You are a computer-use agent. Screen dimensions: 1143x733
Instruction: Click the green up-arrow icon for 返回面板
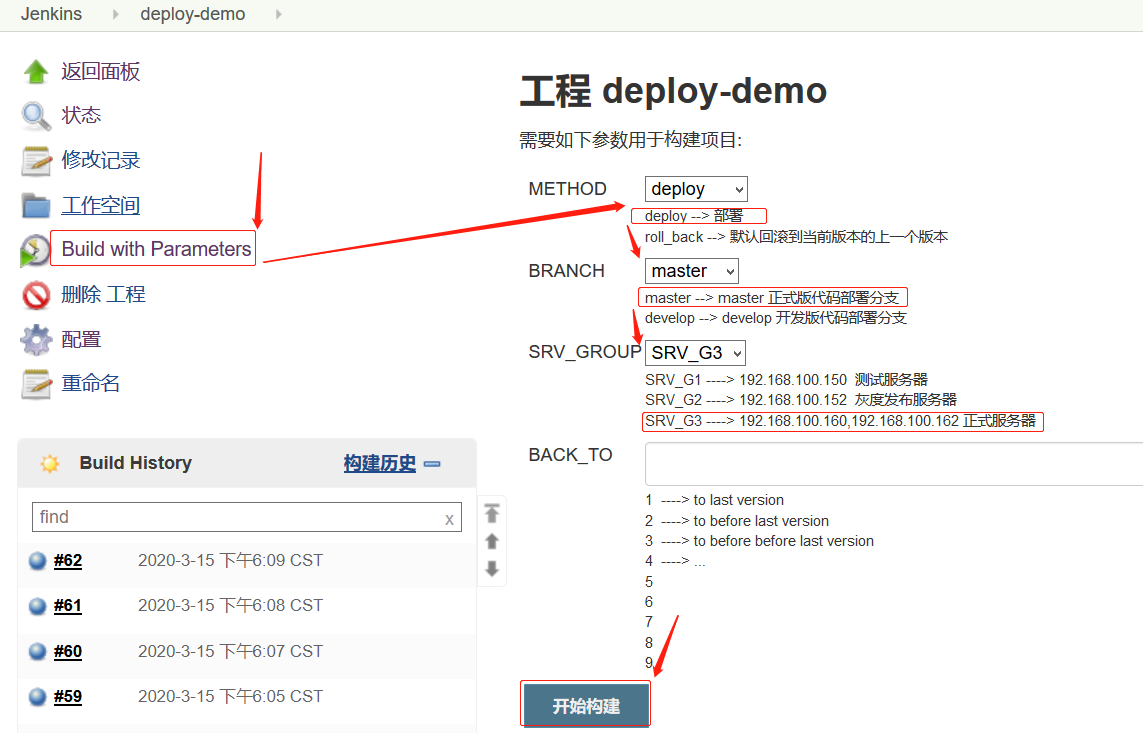tap(36, 71)
